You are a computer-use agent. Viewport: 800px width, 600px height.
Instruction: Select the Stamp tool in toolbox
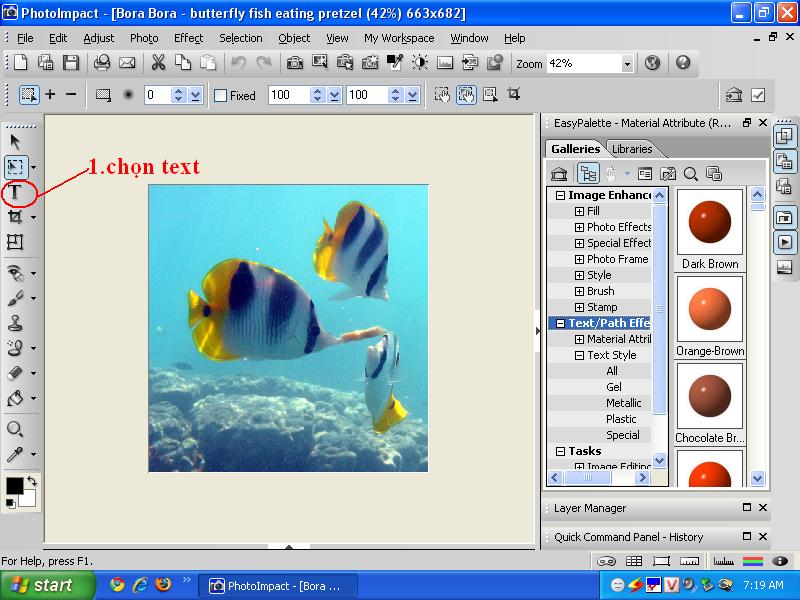[15, 322]
